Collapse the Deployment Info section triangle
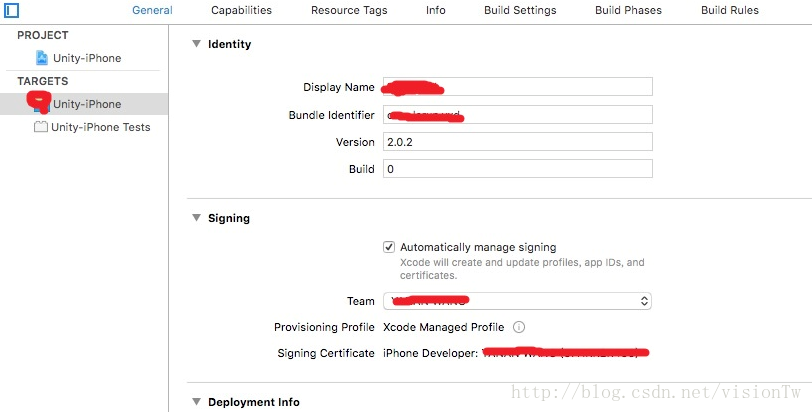 [x=196, y=402]
